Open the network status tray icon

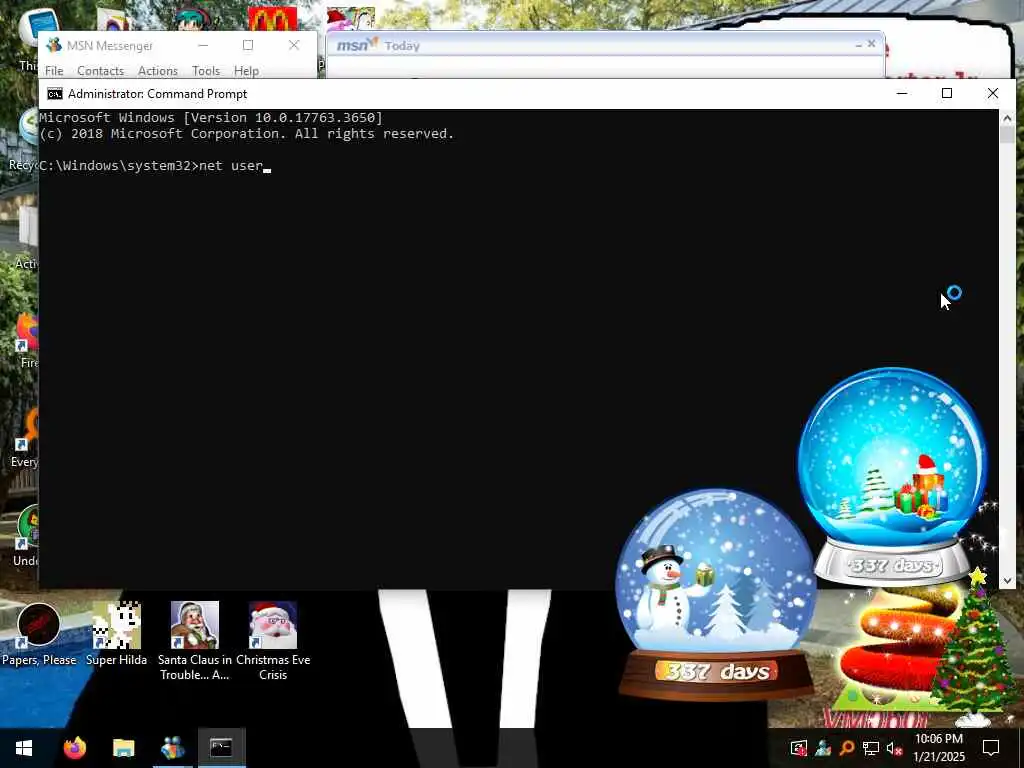(871, 748)
